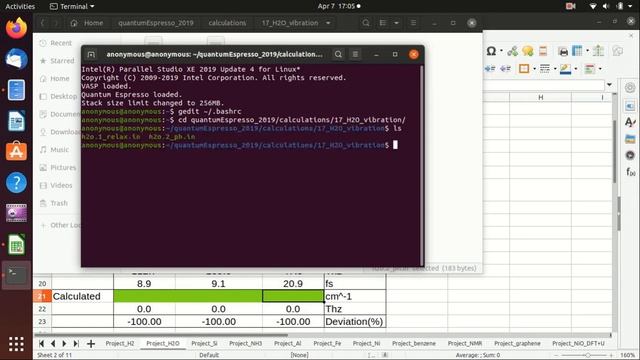
Task: Launch Thunderbird mail from the dock
Action: pyautogui.click(x=16, y=59)
